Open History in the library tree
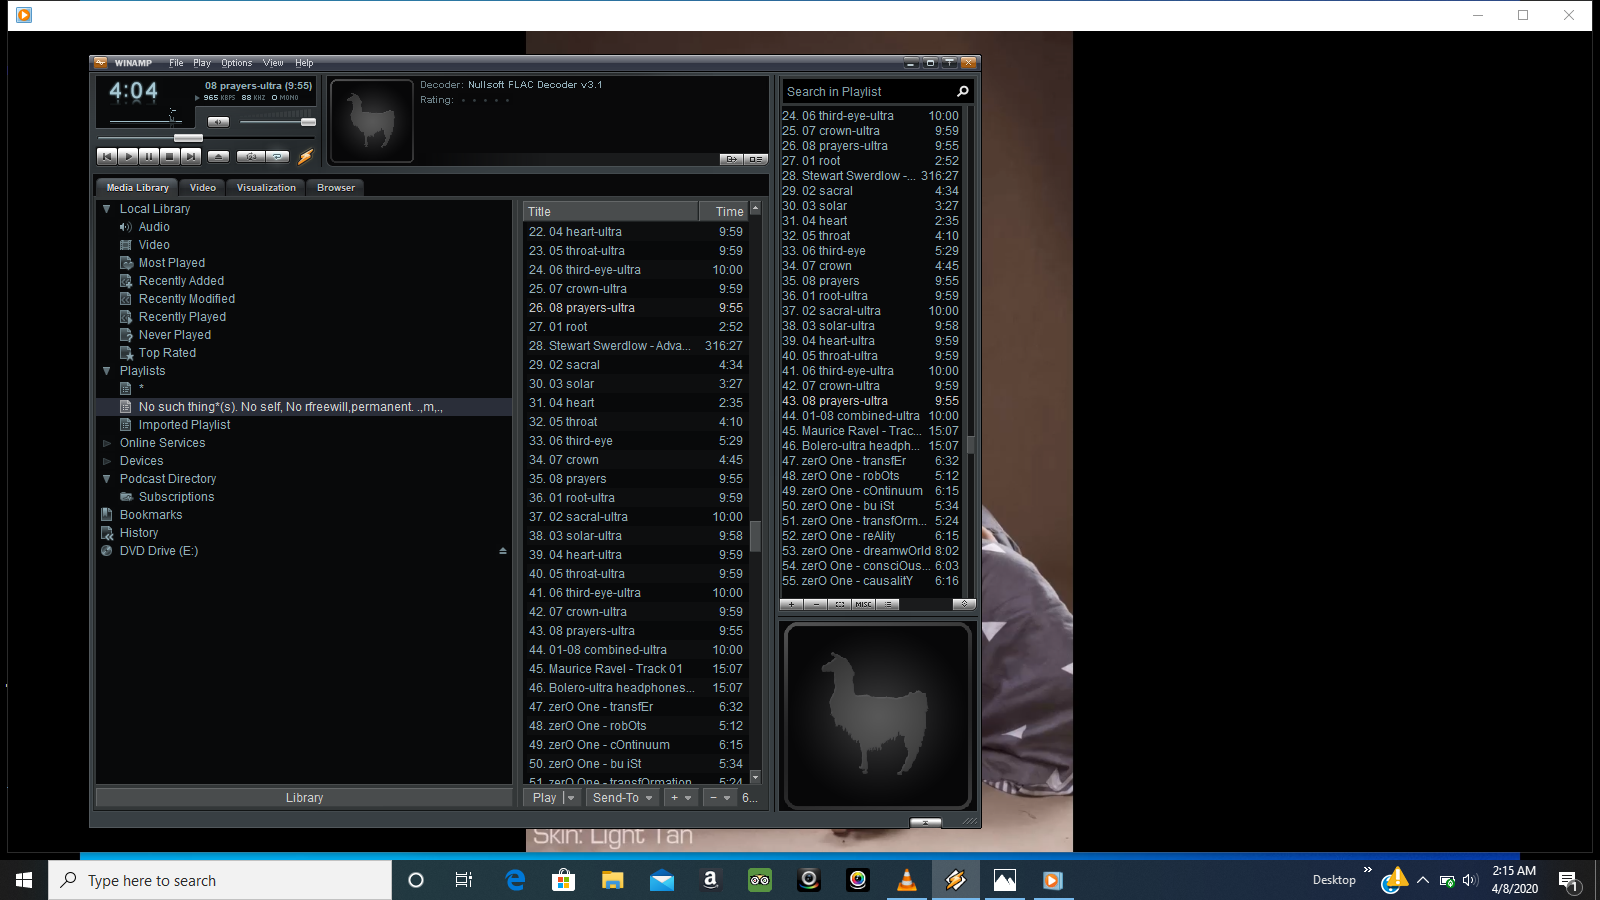The image size is (1600, 900). (139, 533)
